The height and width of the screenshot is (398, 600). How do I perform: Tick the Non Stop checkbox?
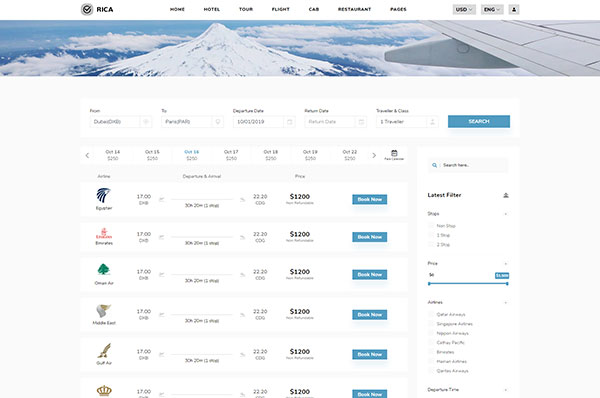click(x=431, y=226)
